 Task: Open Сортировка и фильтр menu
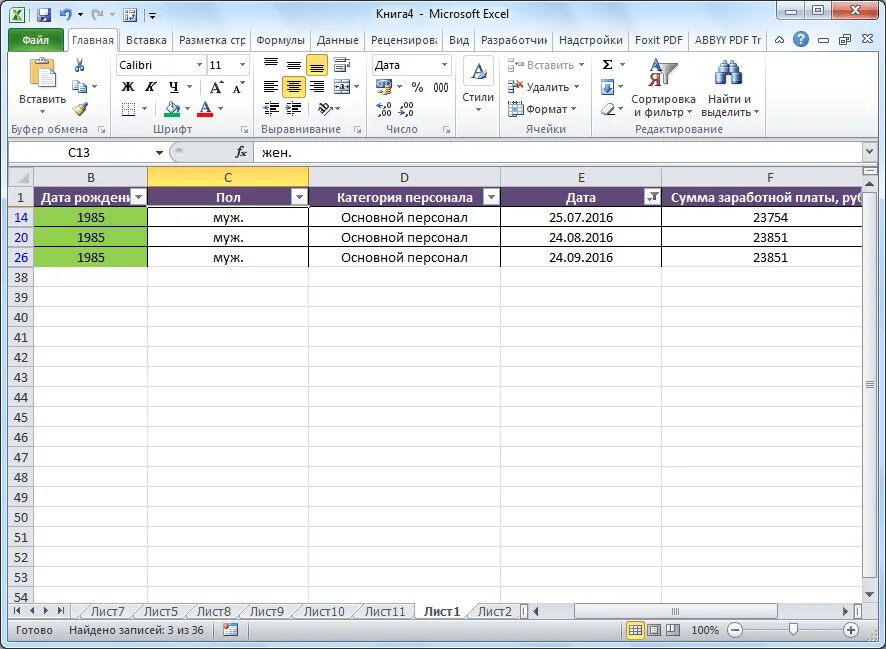(663, 88)
